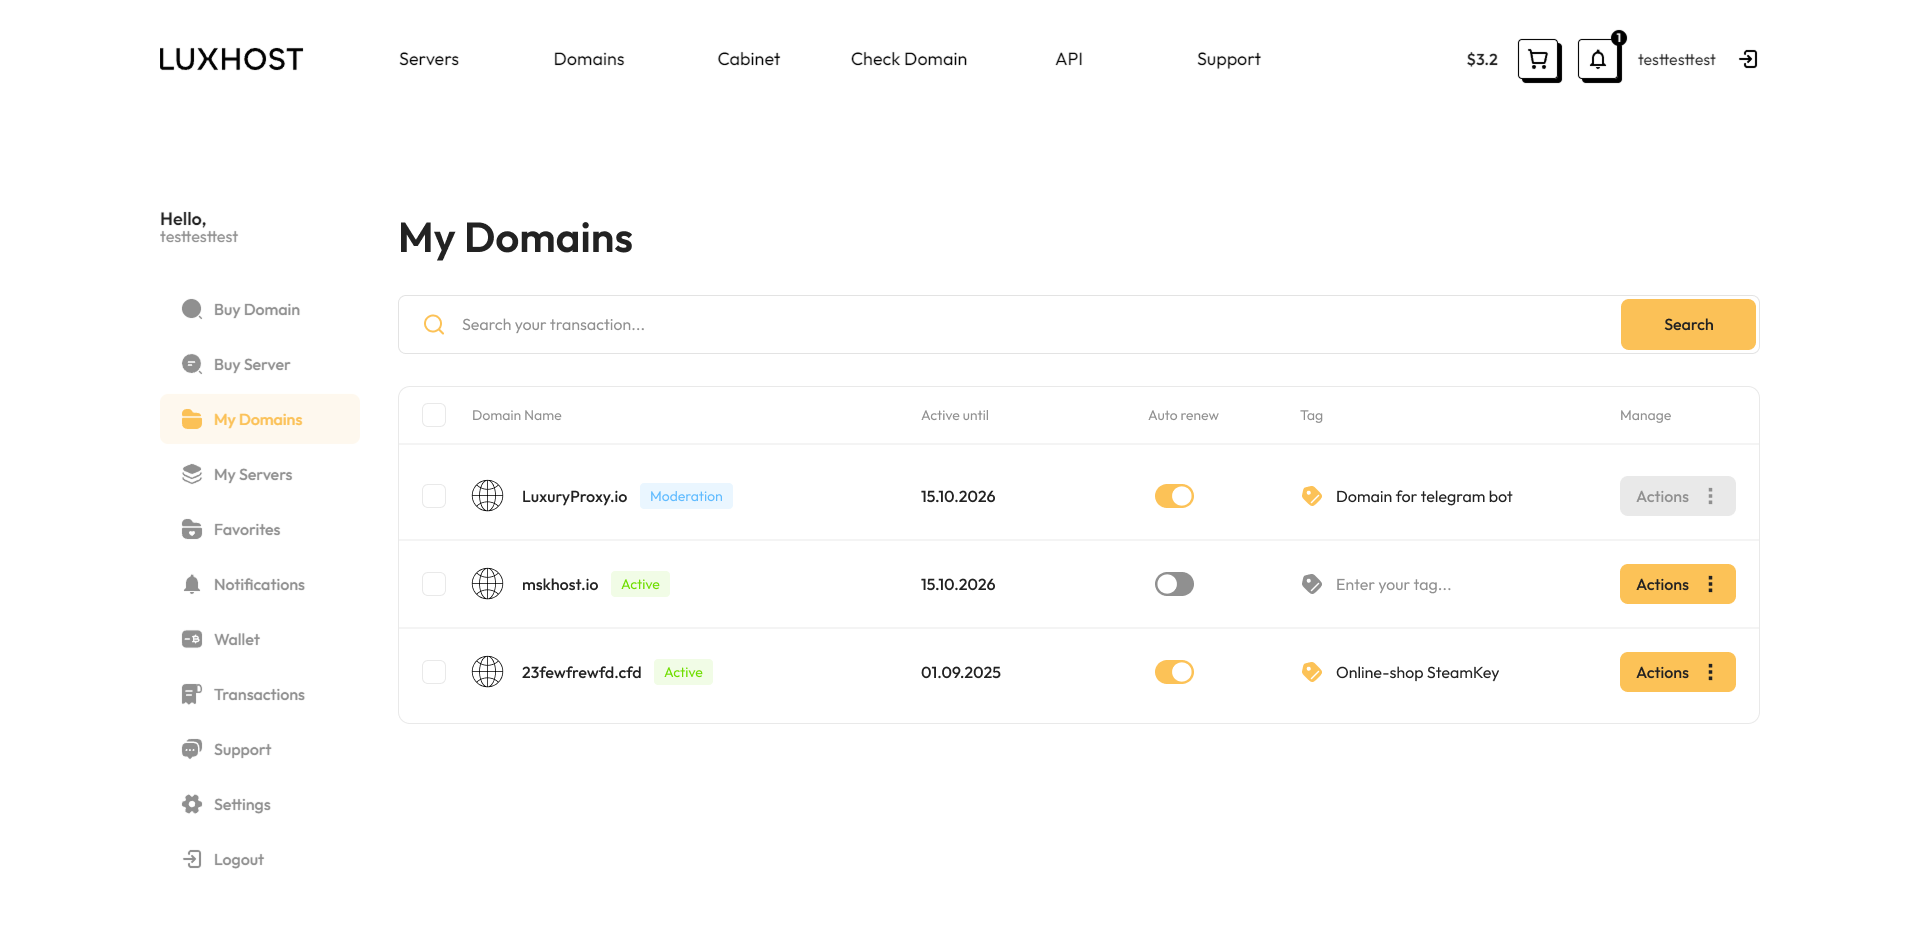The height and width of the screenshot is (950, 1920).
Task: Click the yellow Search button
Action: (x=1688, y=325)
